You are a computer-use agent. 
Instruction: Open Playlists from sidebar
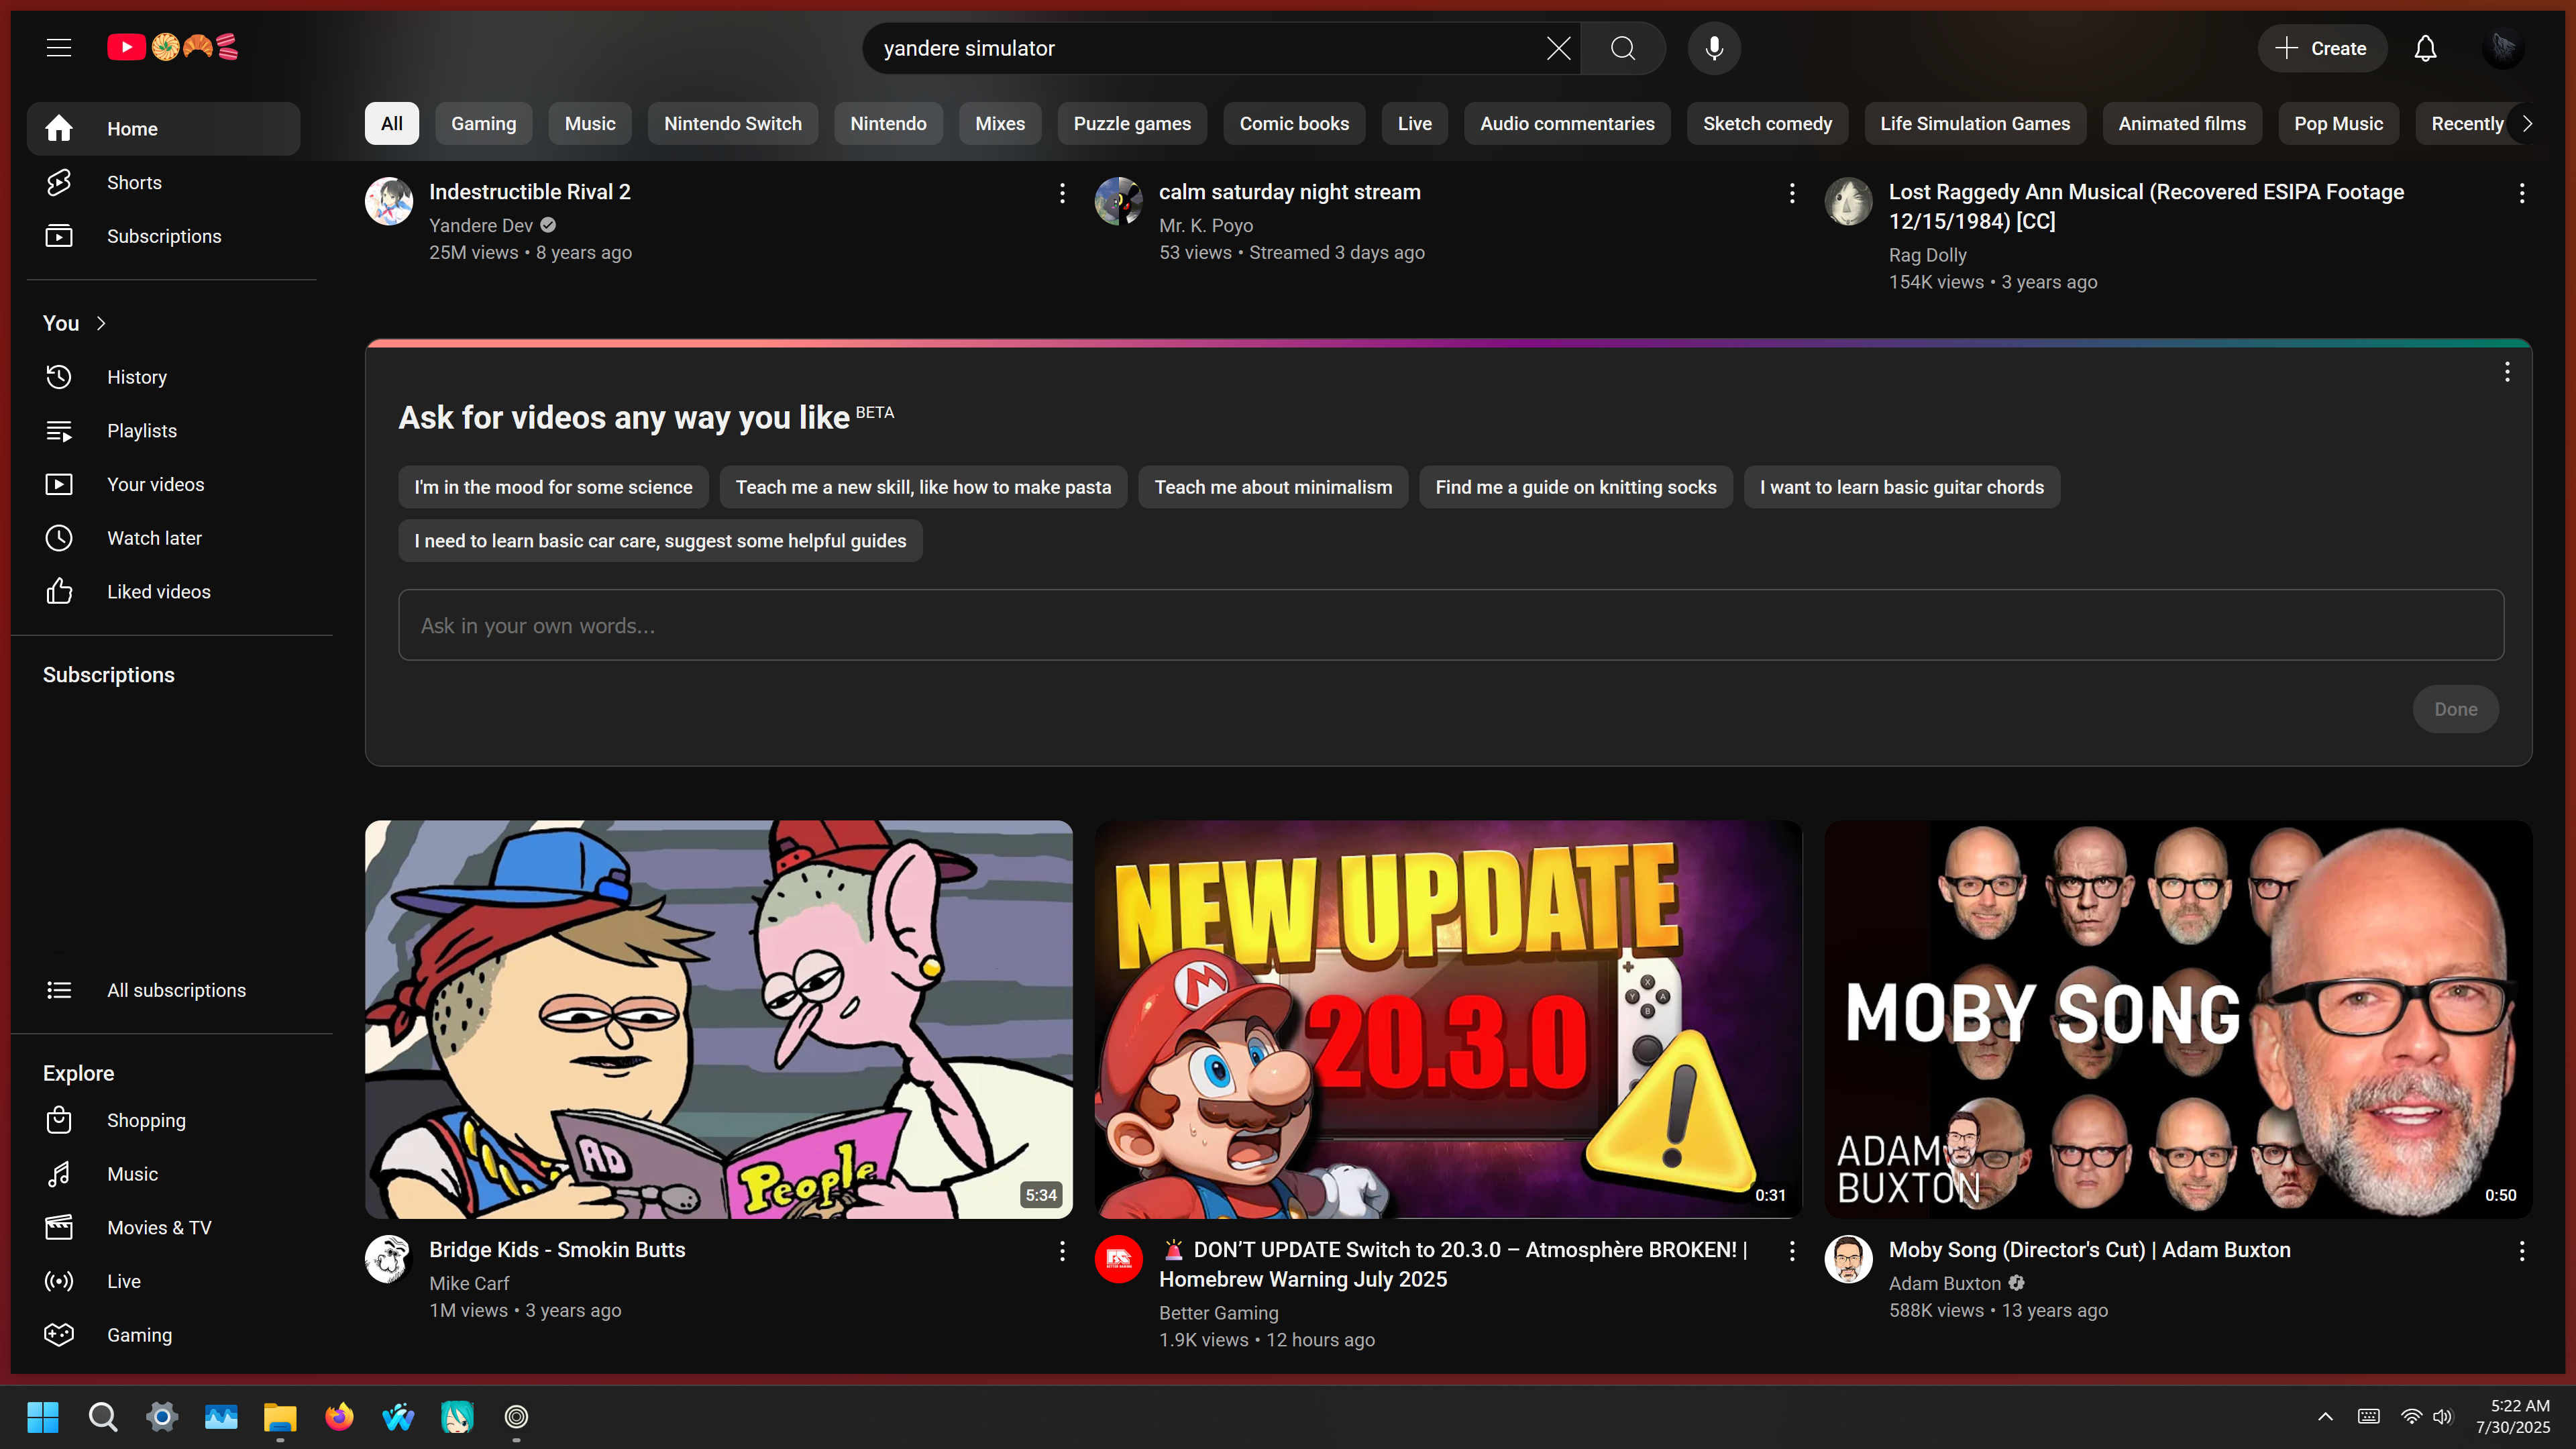point(164,431)
